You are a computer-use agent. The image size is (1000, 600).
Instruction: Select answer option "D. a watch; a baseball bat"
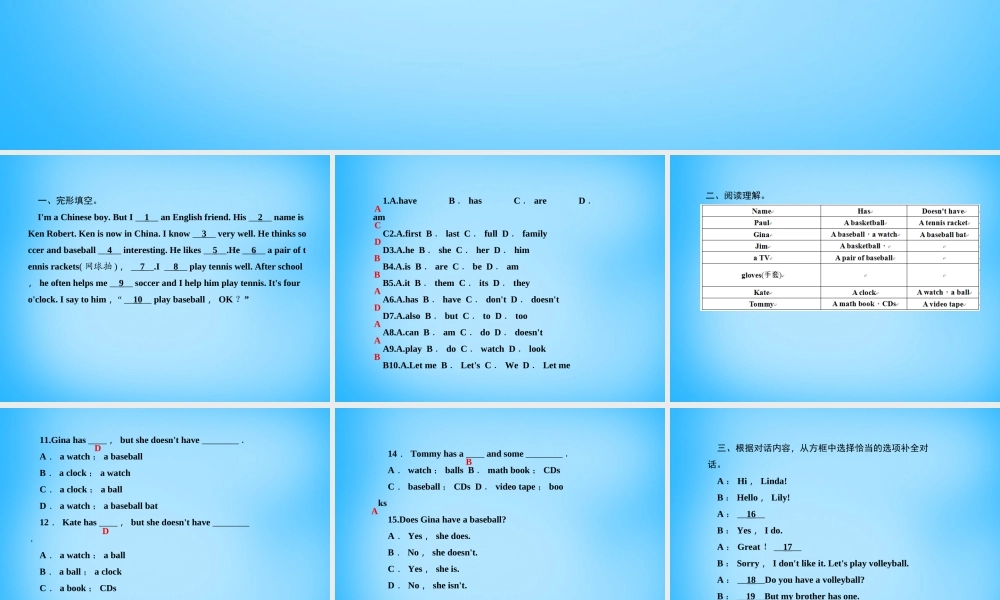point(99,506)
